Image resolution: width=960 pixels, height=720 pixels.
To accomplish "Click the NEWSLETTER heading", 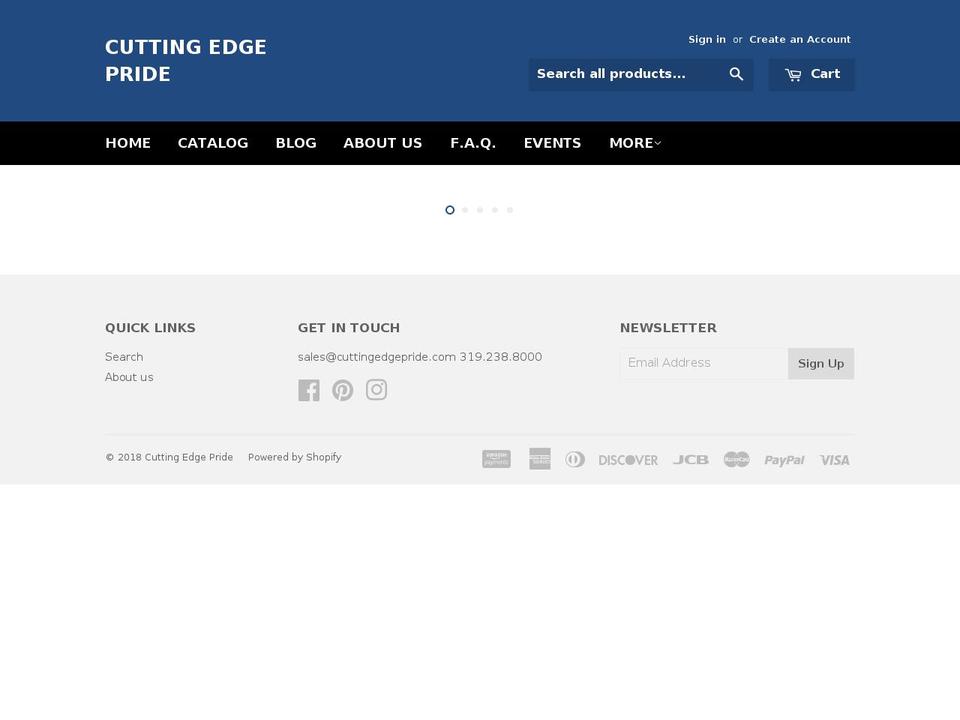I will tap(668, 328).
